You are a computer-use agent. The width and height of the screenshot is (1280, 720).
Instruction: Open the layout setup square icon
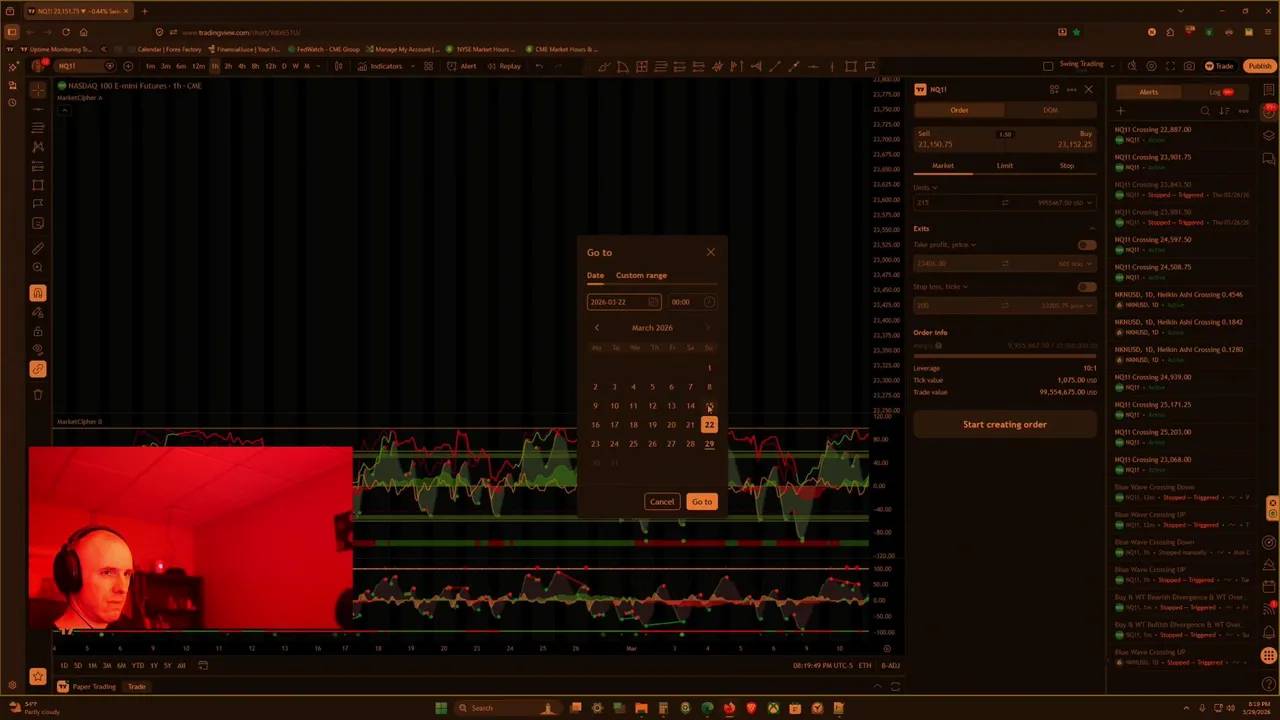[x=1048, y=66]
